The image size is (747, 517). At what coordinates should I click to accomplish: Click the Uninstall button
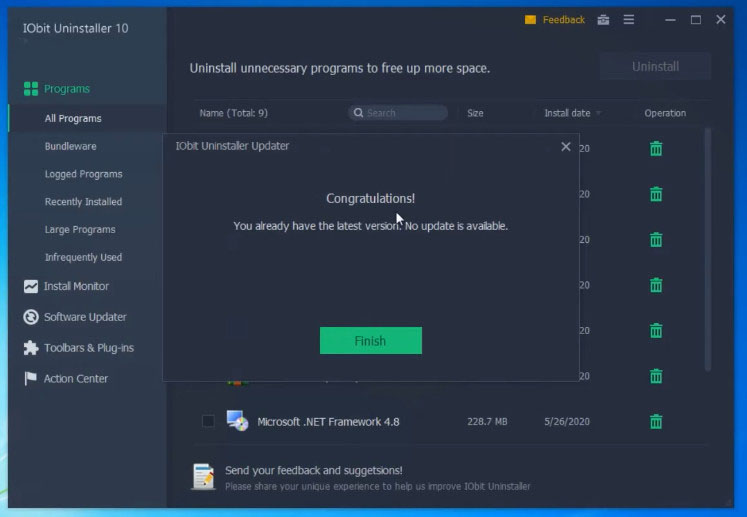pos(656,66)
